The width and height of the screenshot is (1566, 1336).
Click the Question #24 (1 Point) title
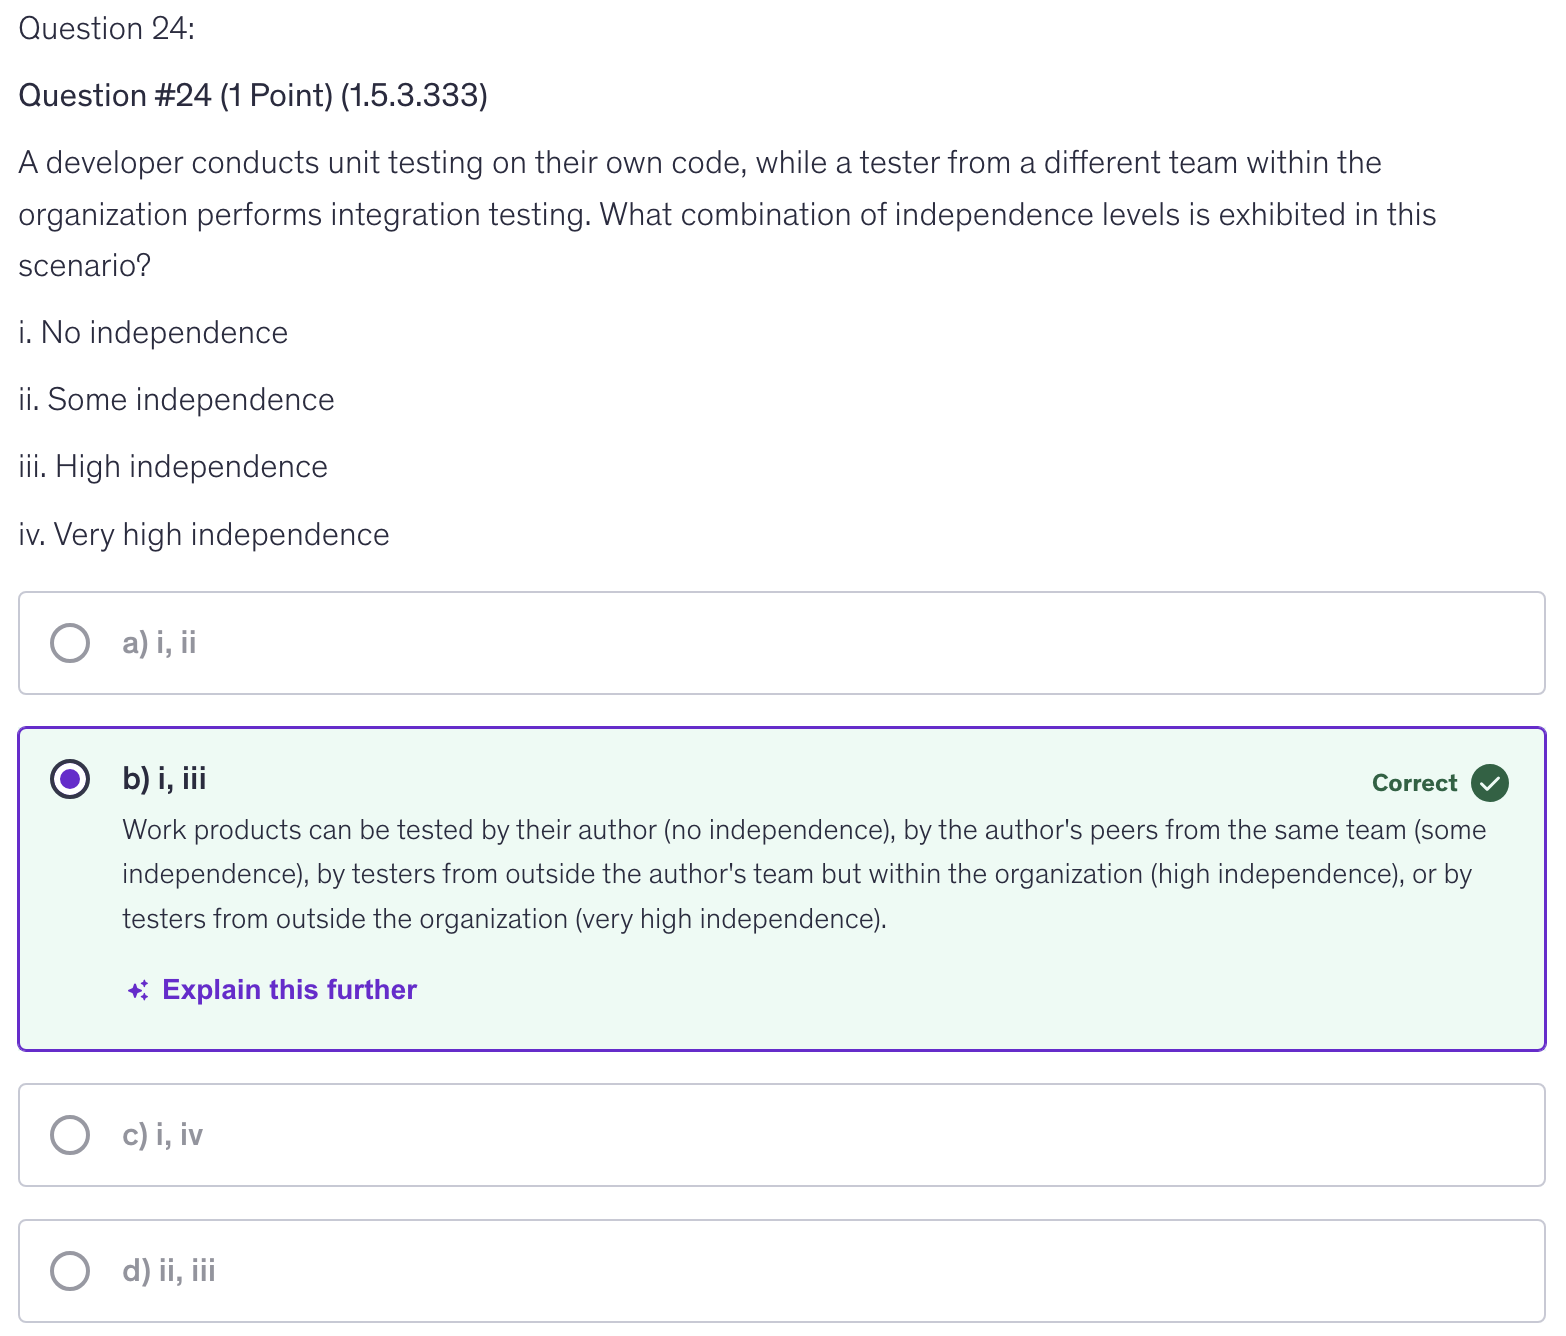coord(253,96)
